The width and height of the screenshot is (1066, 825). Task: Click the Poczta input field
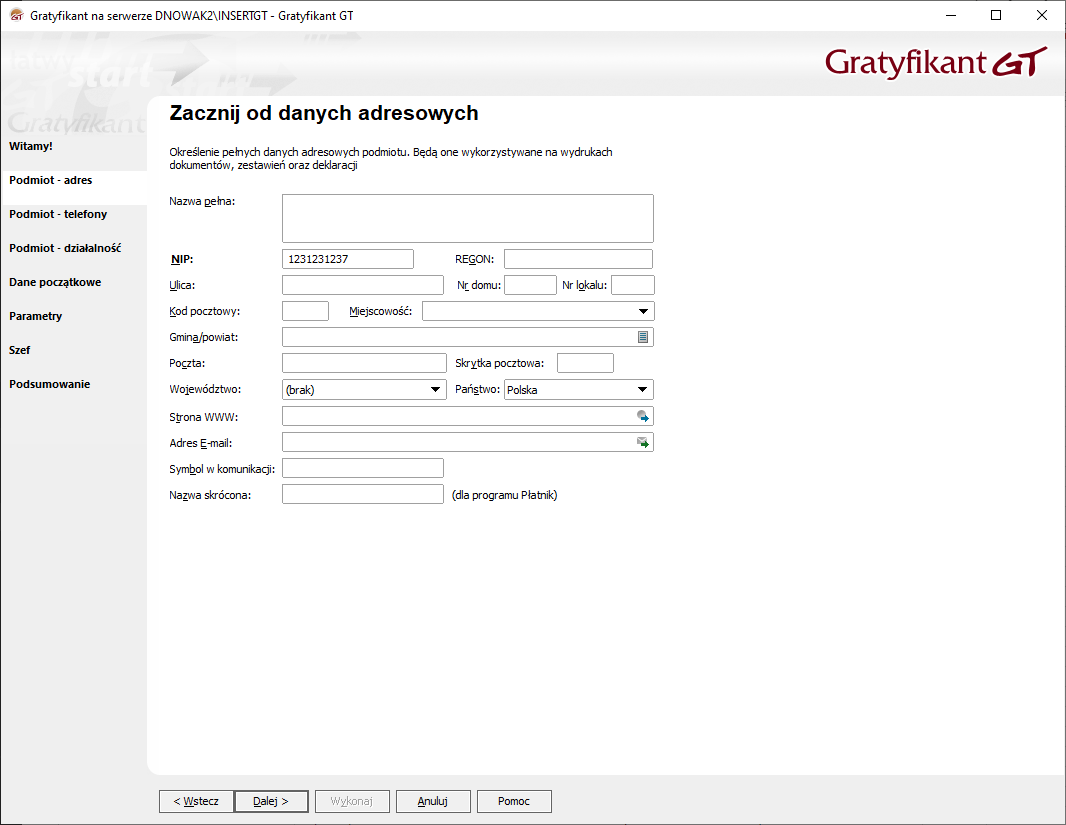click(x=364, y=363)
